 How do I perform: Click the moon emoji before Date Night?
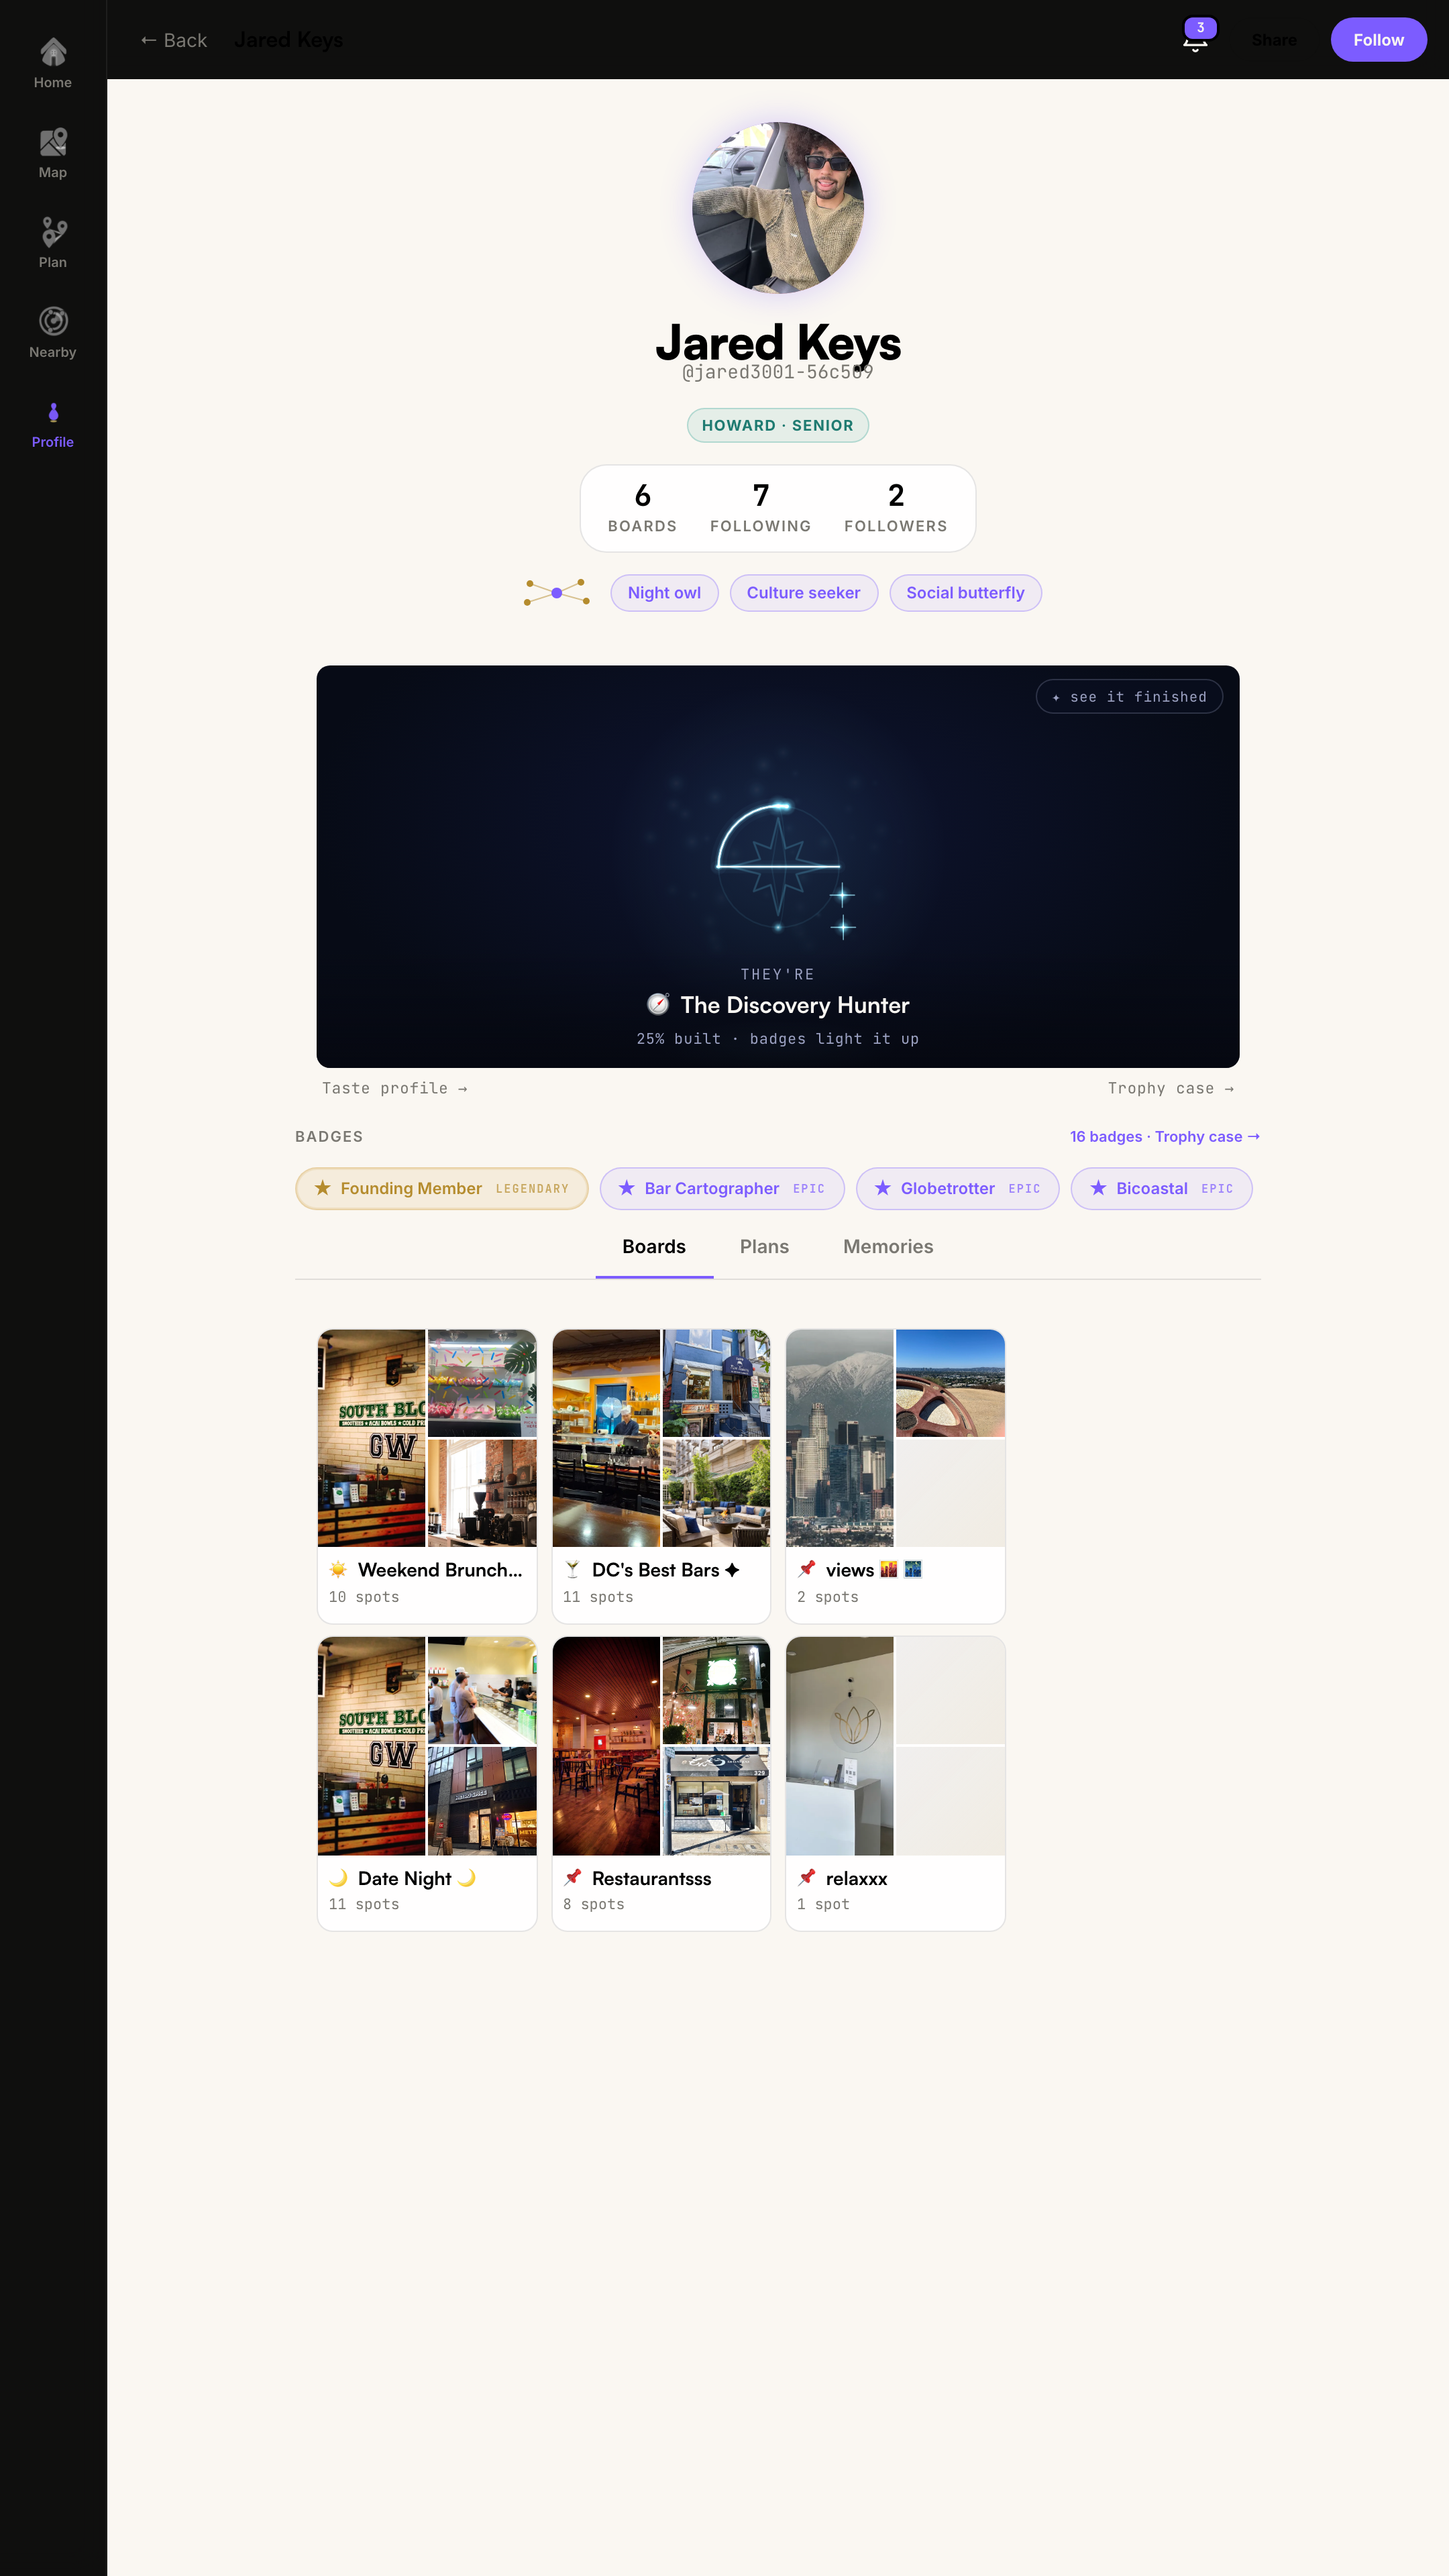[338, 1877]
